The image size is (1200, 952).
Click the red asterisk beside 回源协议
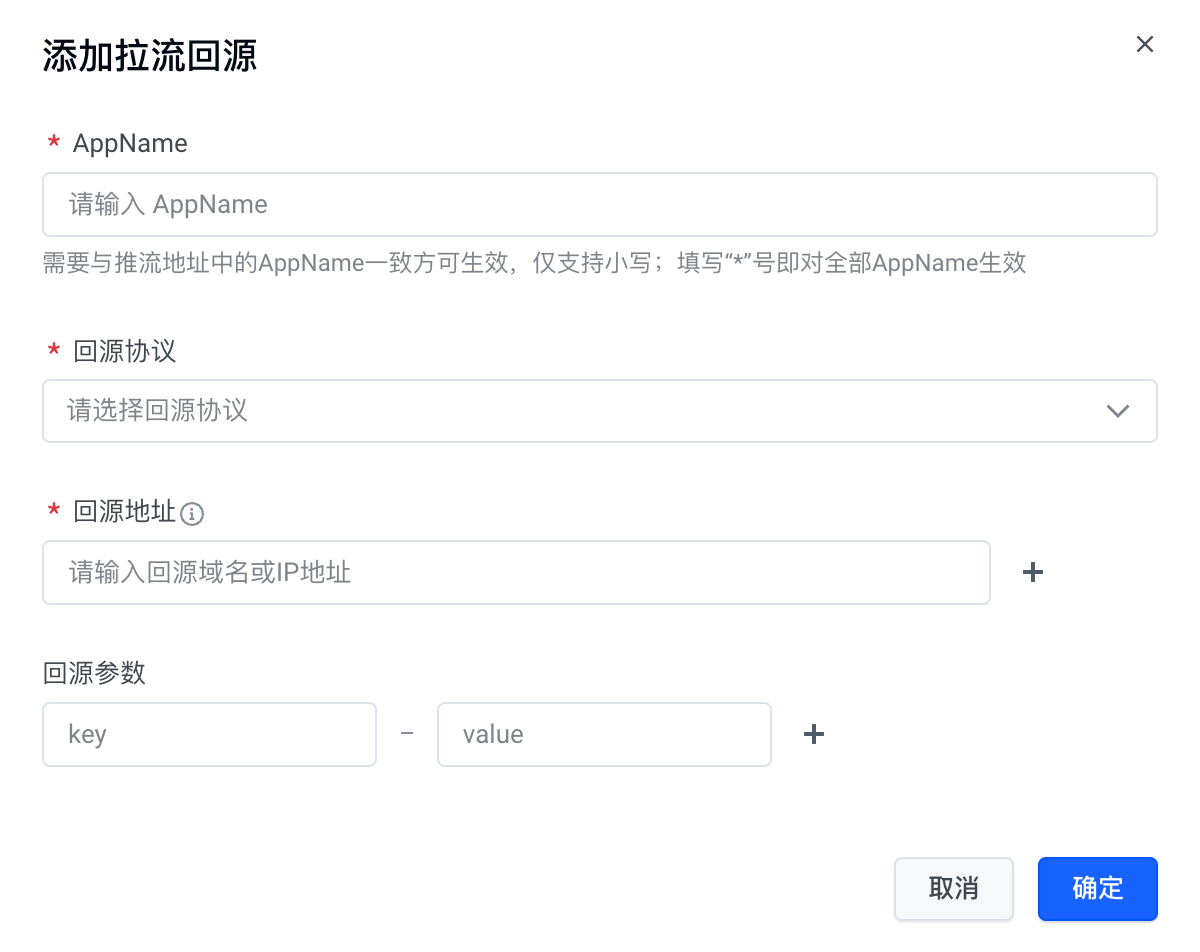[54, 350]
